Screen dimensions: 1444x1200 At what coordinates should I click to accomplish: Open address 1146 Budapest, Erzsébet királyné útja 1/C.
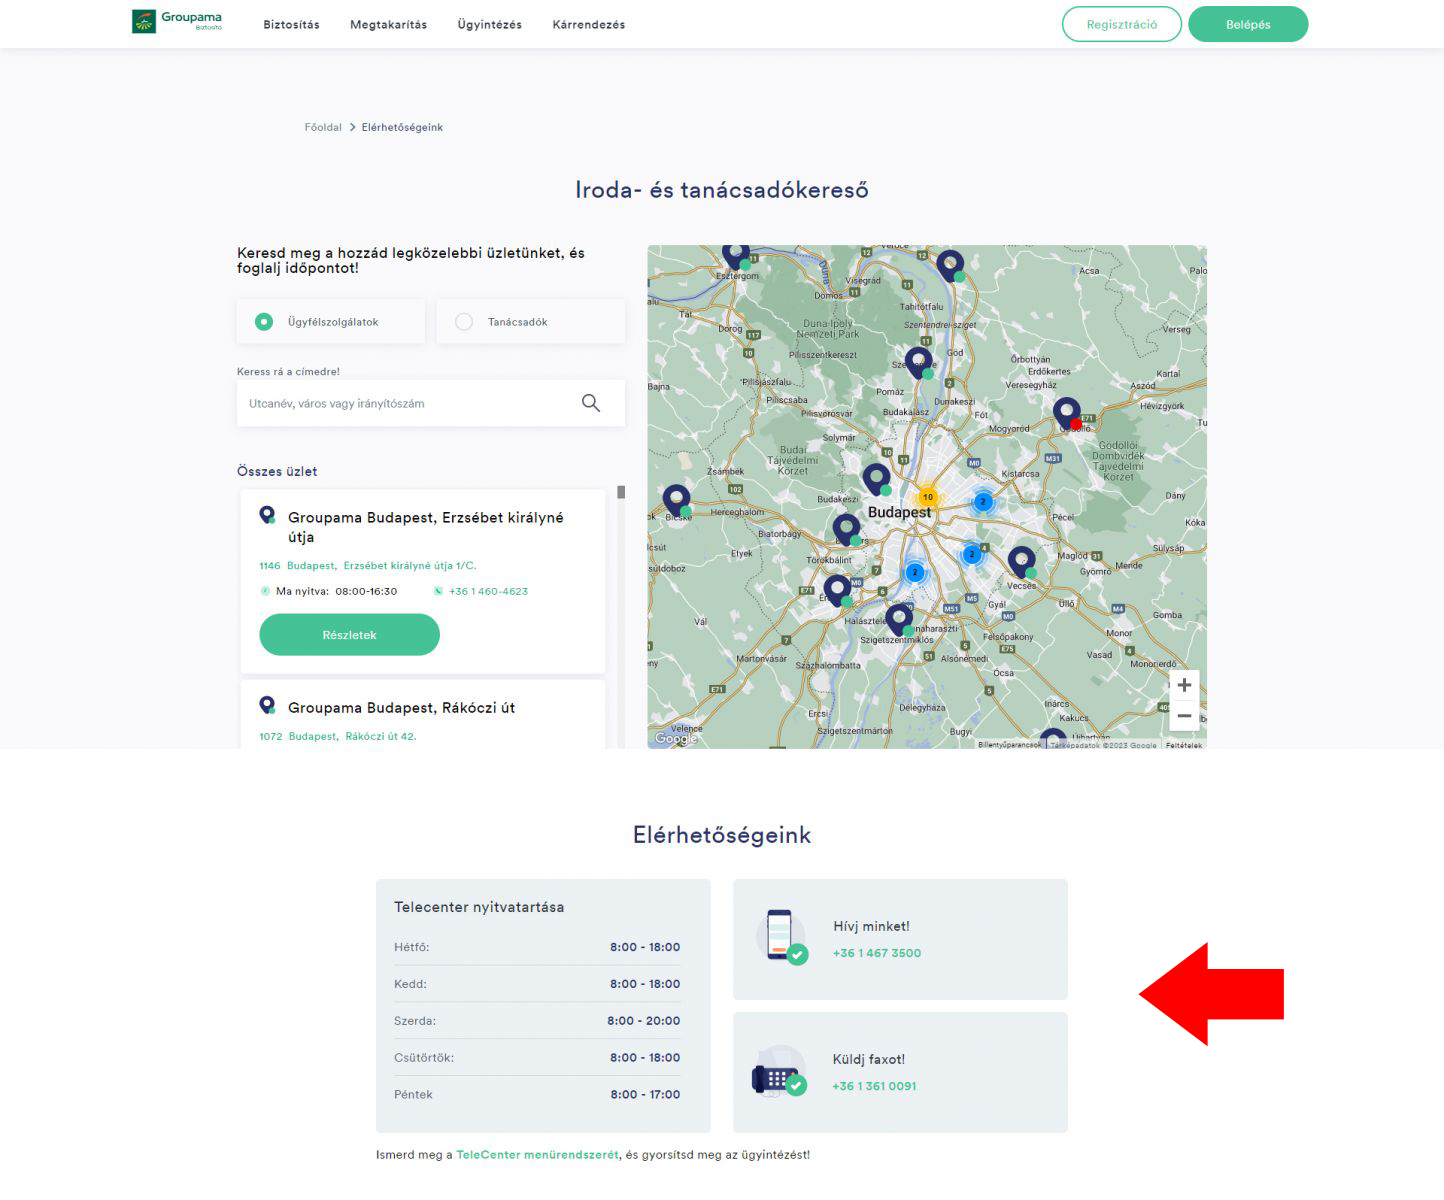point(368,566)
